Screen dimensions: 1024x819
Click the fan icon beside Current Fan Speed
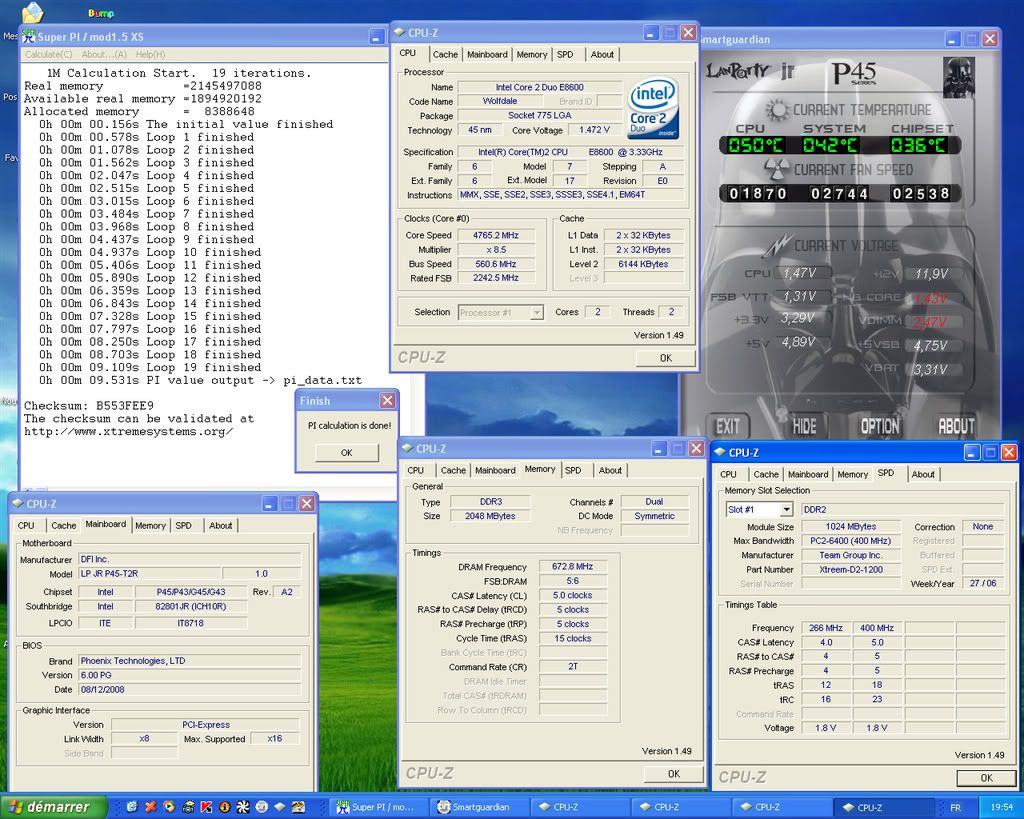776,169
